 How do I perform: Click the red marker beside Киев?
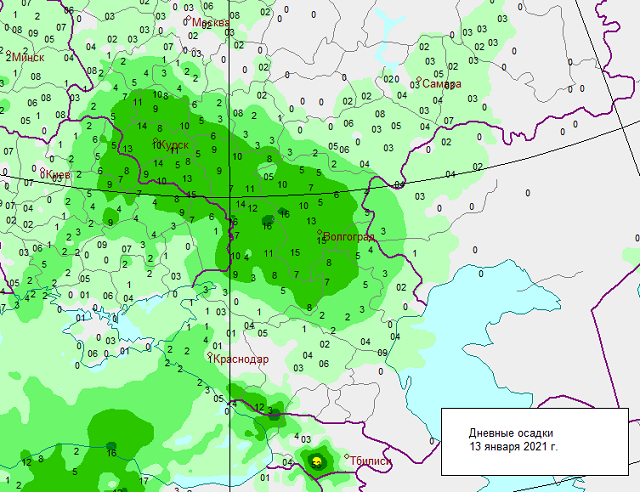(42, 172)
